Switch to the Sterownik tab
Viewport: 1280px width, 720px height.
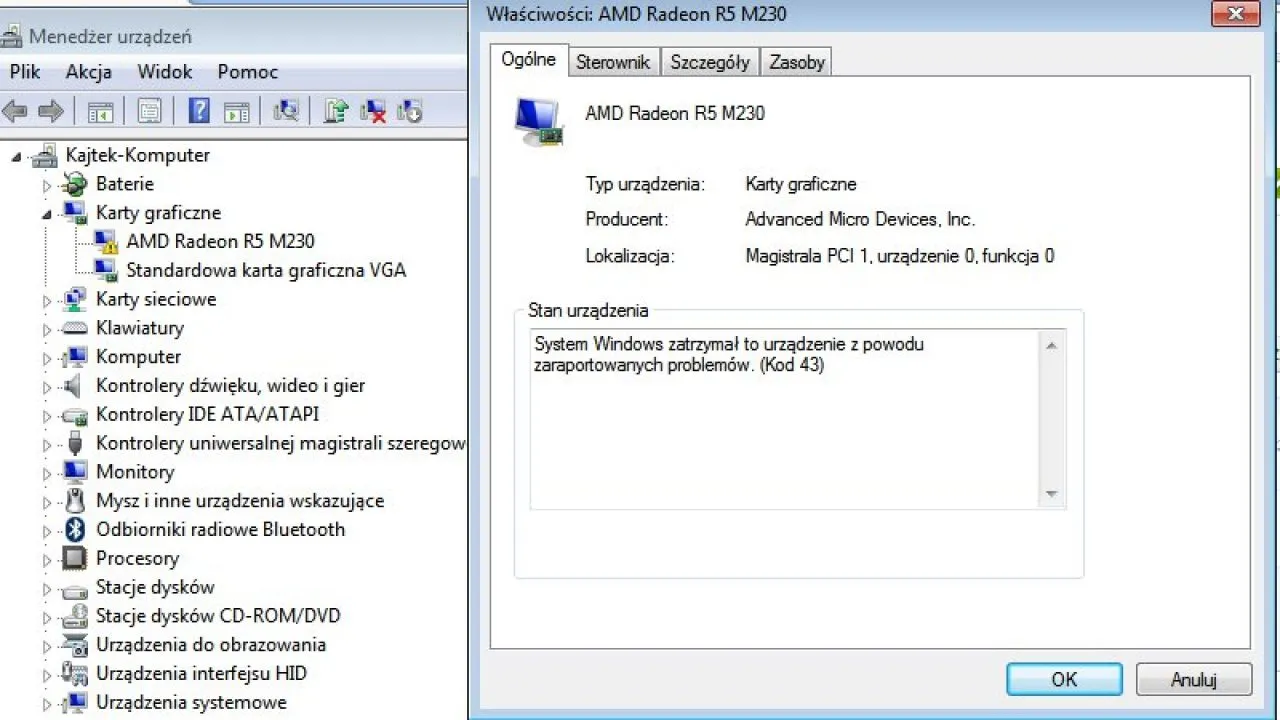tap(613, 61)
